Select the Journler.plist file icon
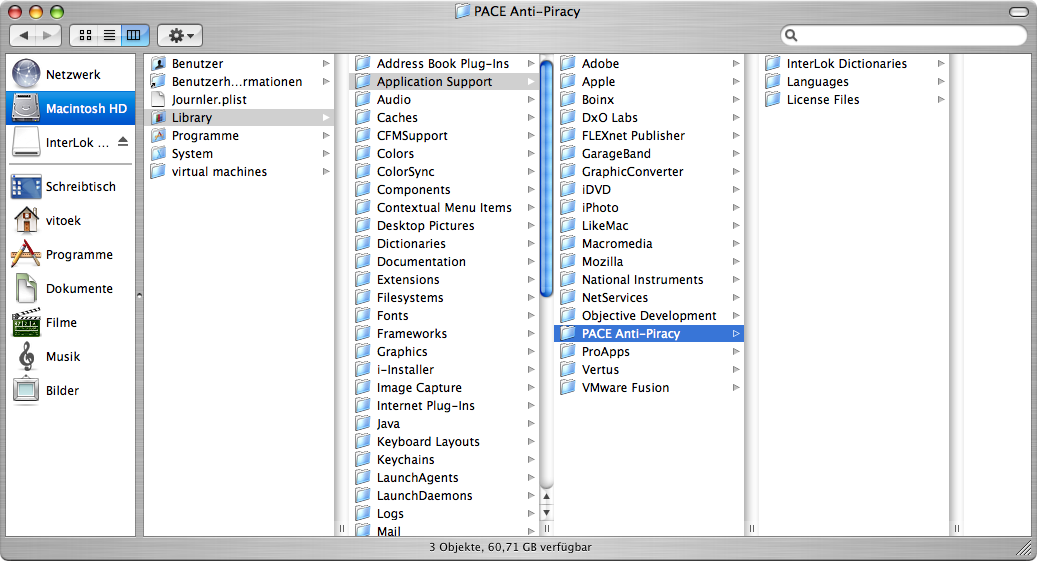Image resolution: width=1037 pixels, height=561 pixels. (x=158, y=99)
